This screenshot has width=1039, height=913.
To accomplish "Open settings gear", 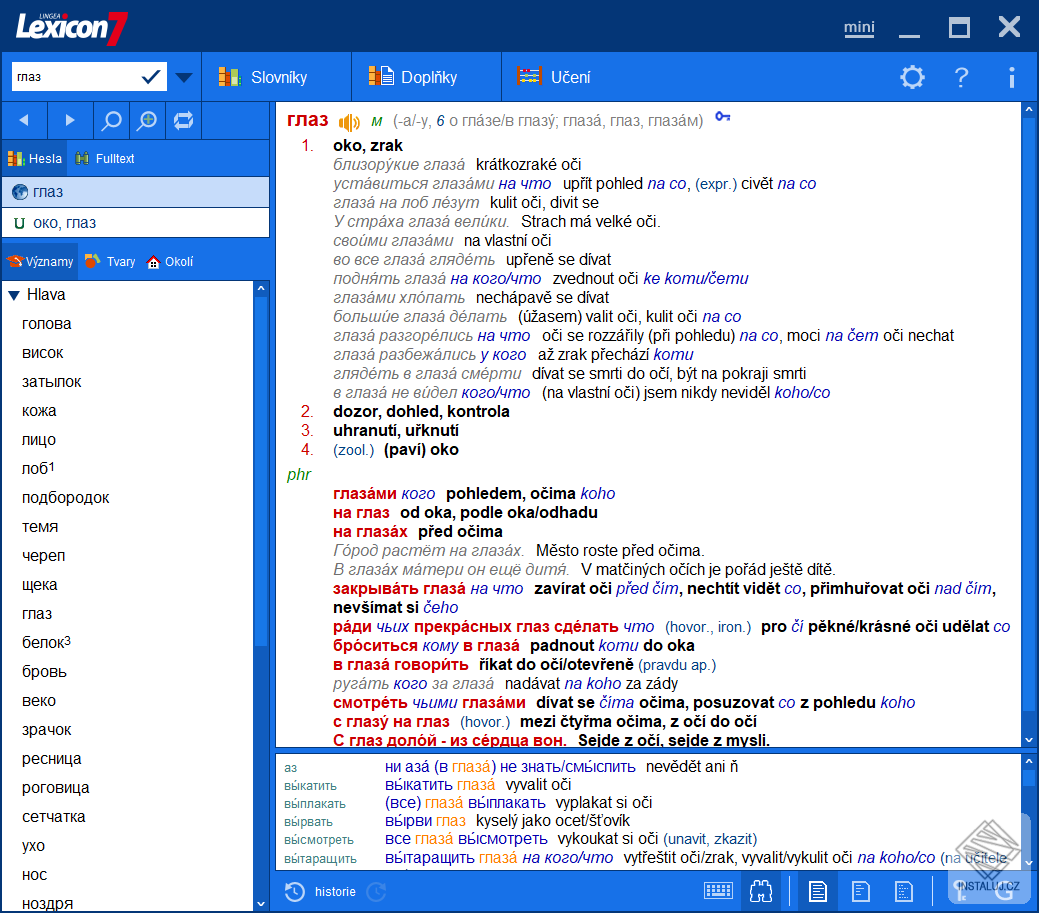I will coord(912,78).
